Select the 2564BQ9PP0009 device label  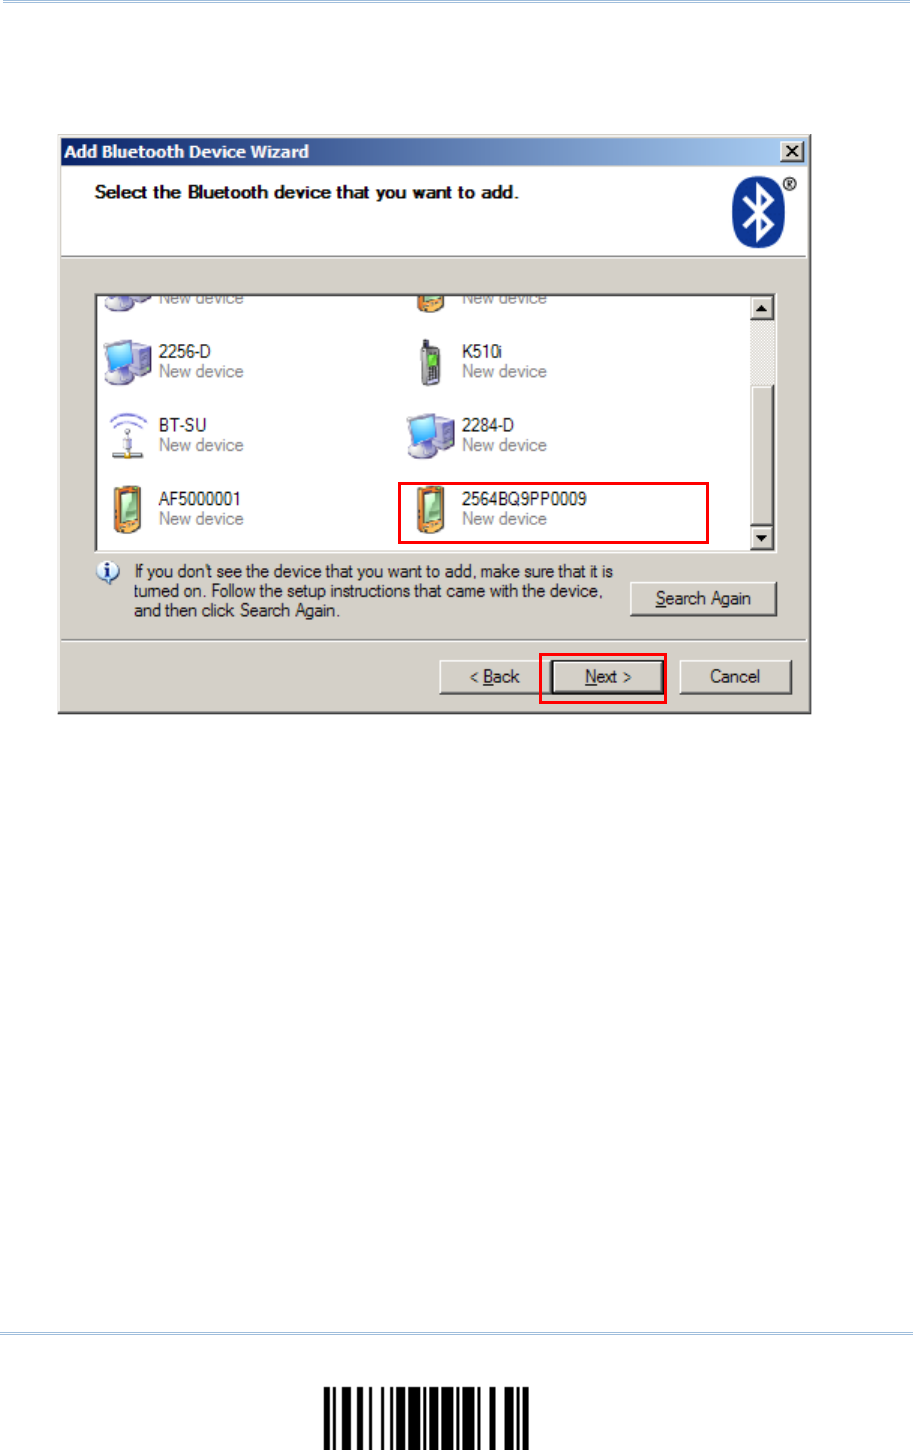tap(524, 499)
